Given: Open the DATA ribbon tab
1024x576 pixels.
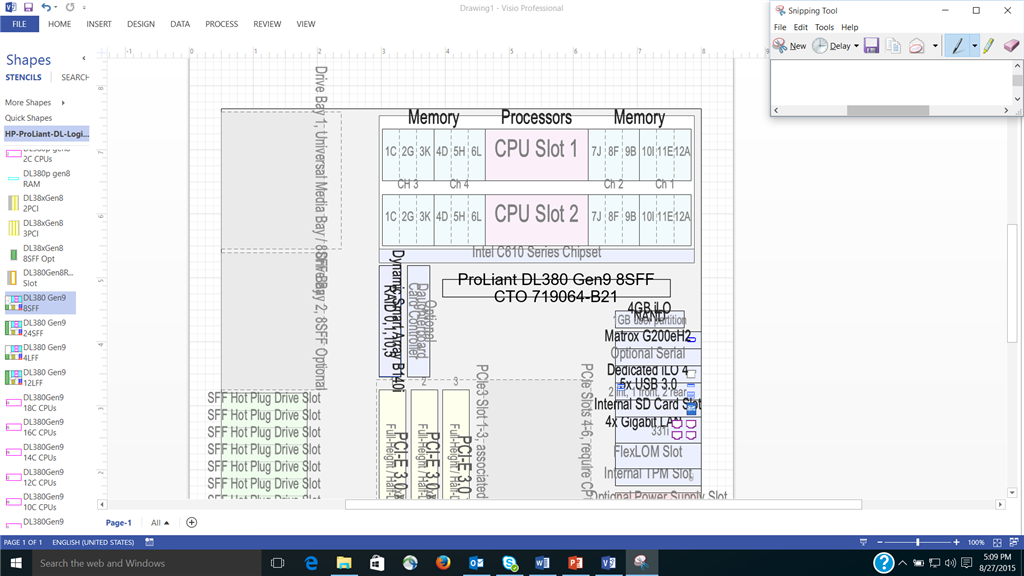Looking at the screenshot, I should pos(180,24).
